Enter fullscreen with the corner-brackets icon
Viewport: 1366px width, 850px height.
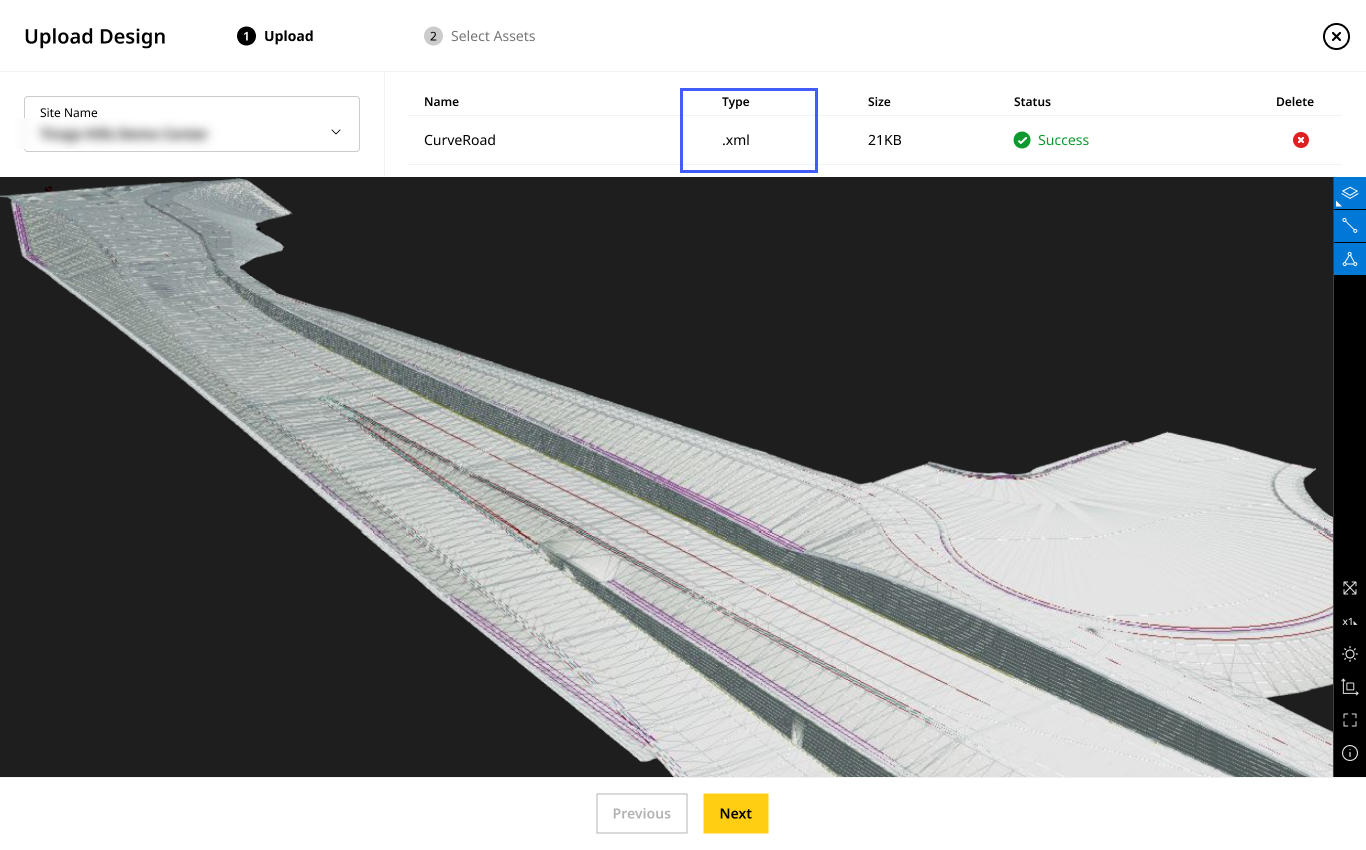point(1349,720)
